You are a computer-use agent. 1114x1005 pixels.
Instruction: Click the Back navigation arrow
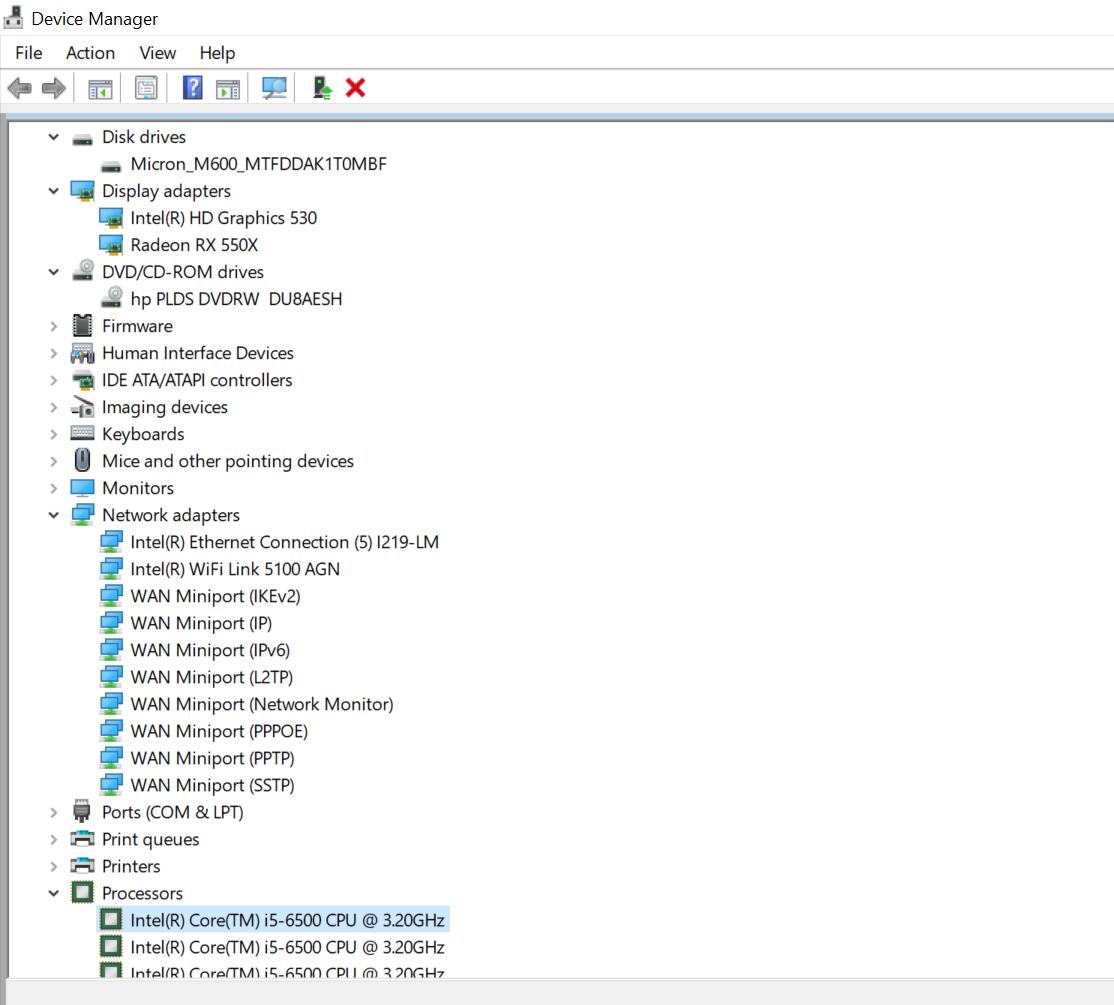[18, 88]
